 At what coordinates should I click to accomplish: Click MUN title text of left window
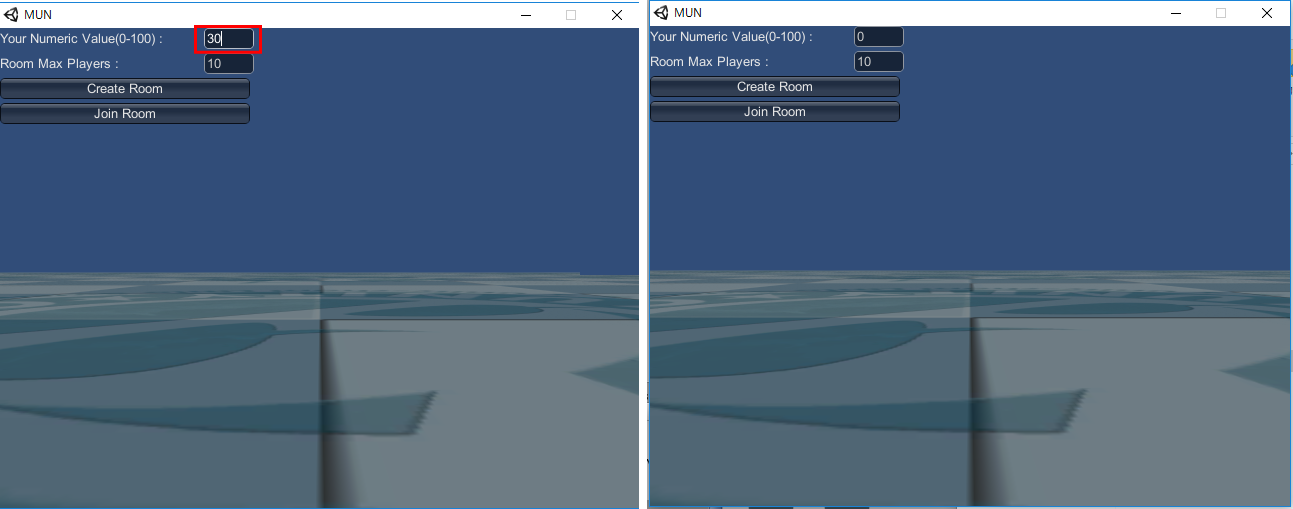(x=38, y=15)
